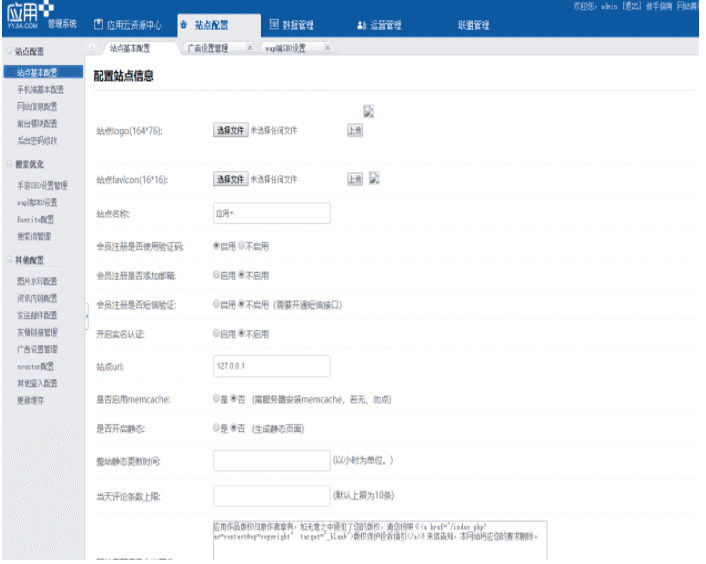The image size is (706, 564).
Task: Focus the 站点名称 input field
Action: pos(272,213)
